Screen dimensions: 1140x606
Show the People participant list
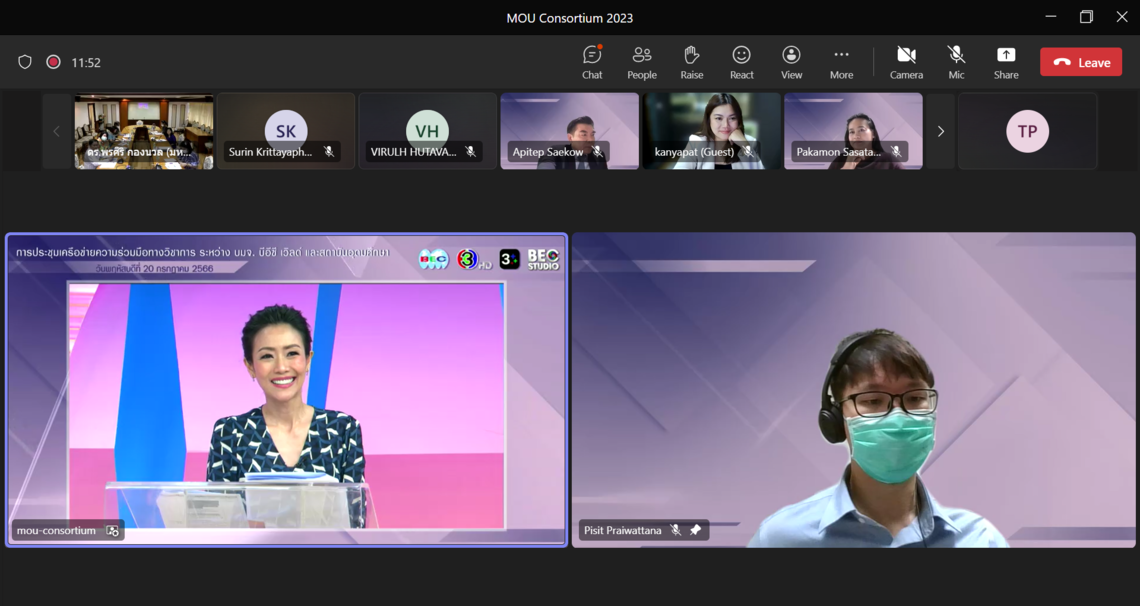(642, 62)
